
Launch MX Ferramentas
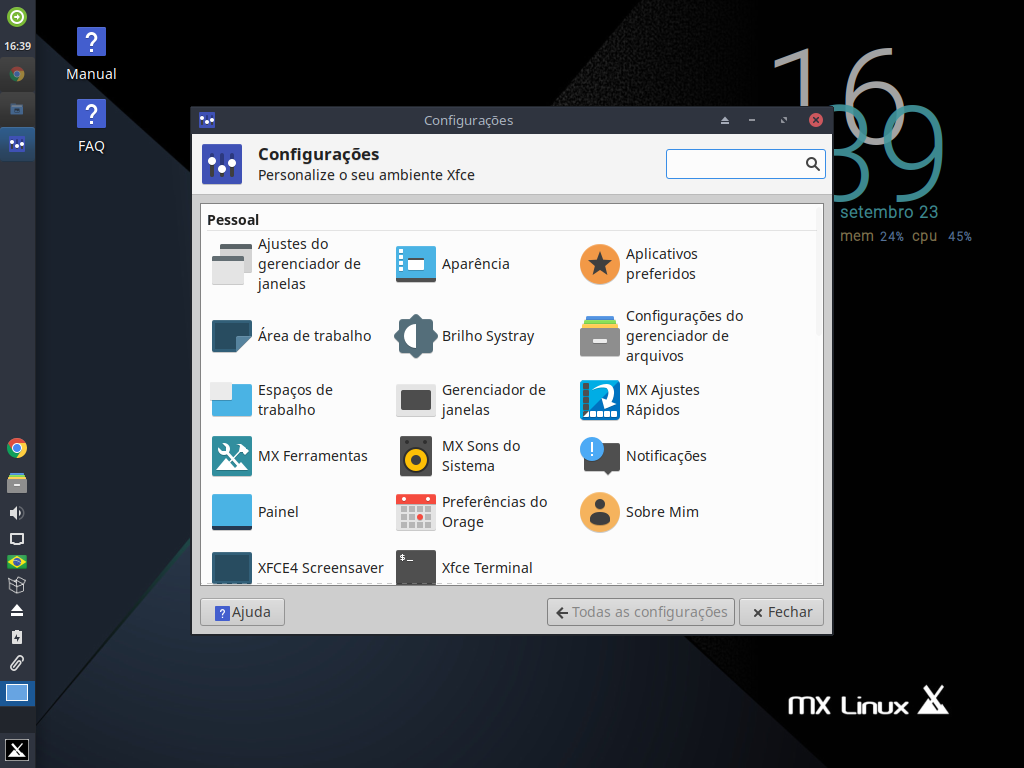coord(291,456)
